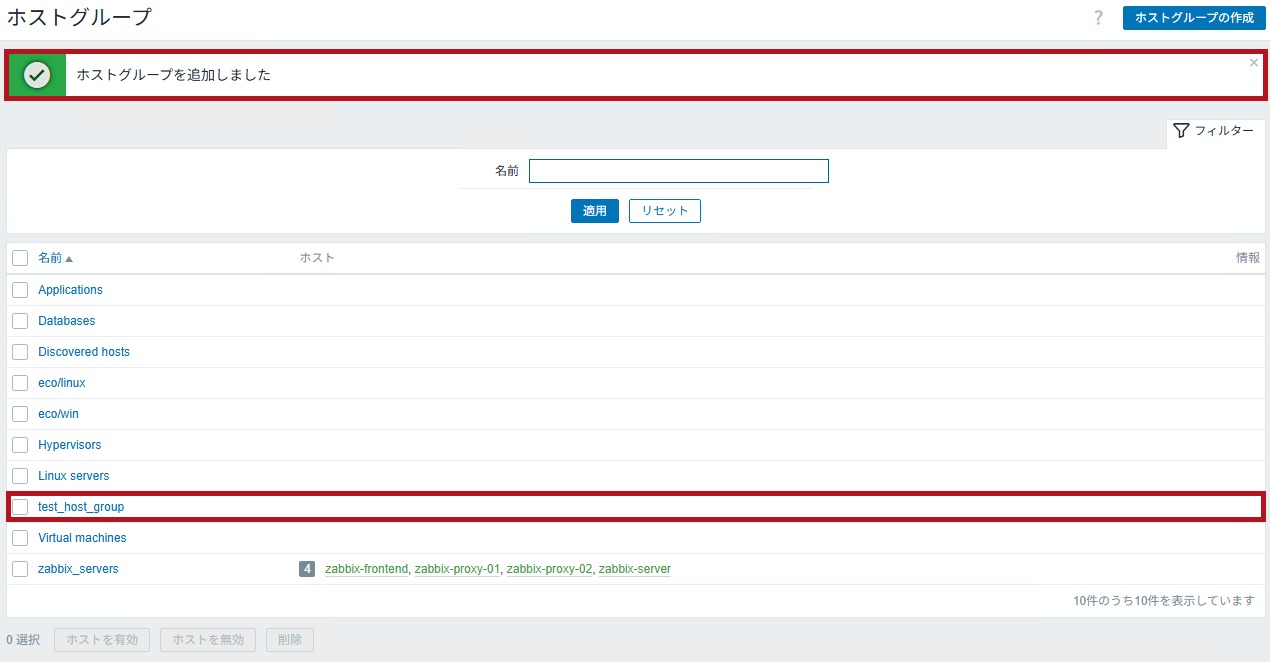
Task: Click the ホストグループの作成 button
Action: click(x=1194, y=18)
